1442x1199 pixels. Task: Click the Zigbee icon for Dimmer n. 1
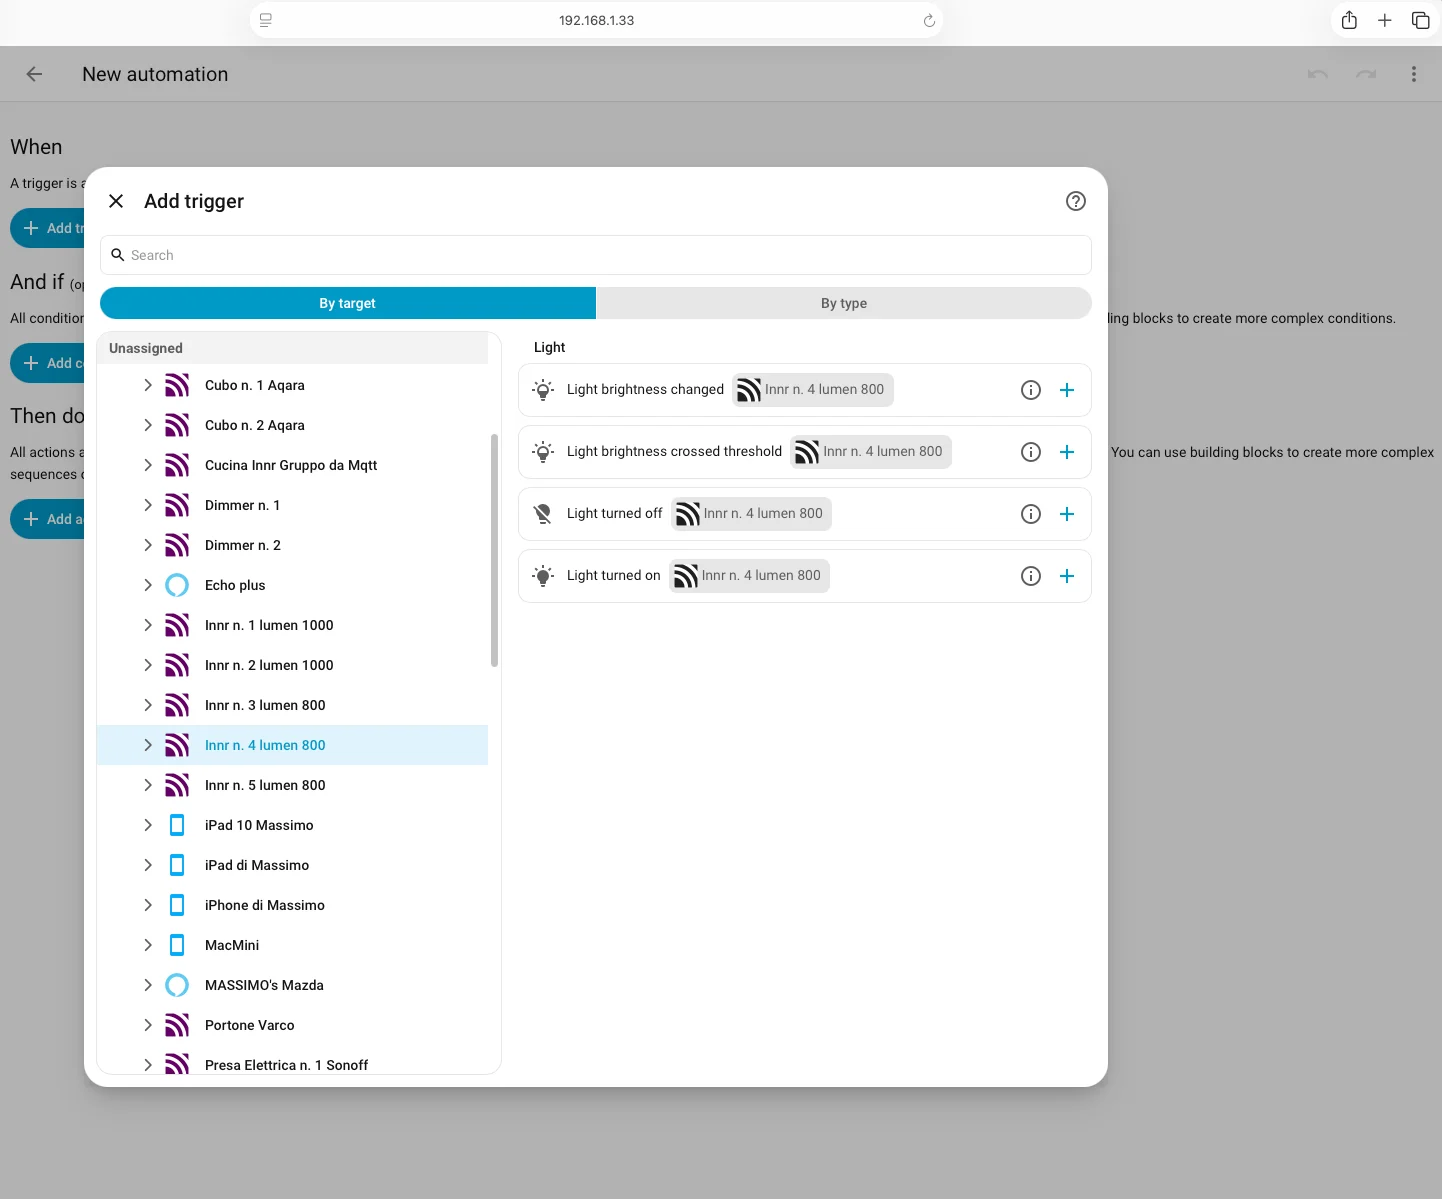[177, 505]
